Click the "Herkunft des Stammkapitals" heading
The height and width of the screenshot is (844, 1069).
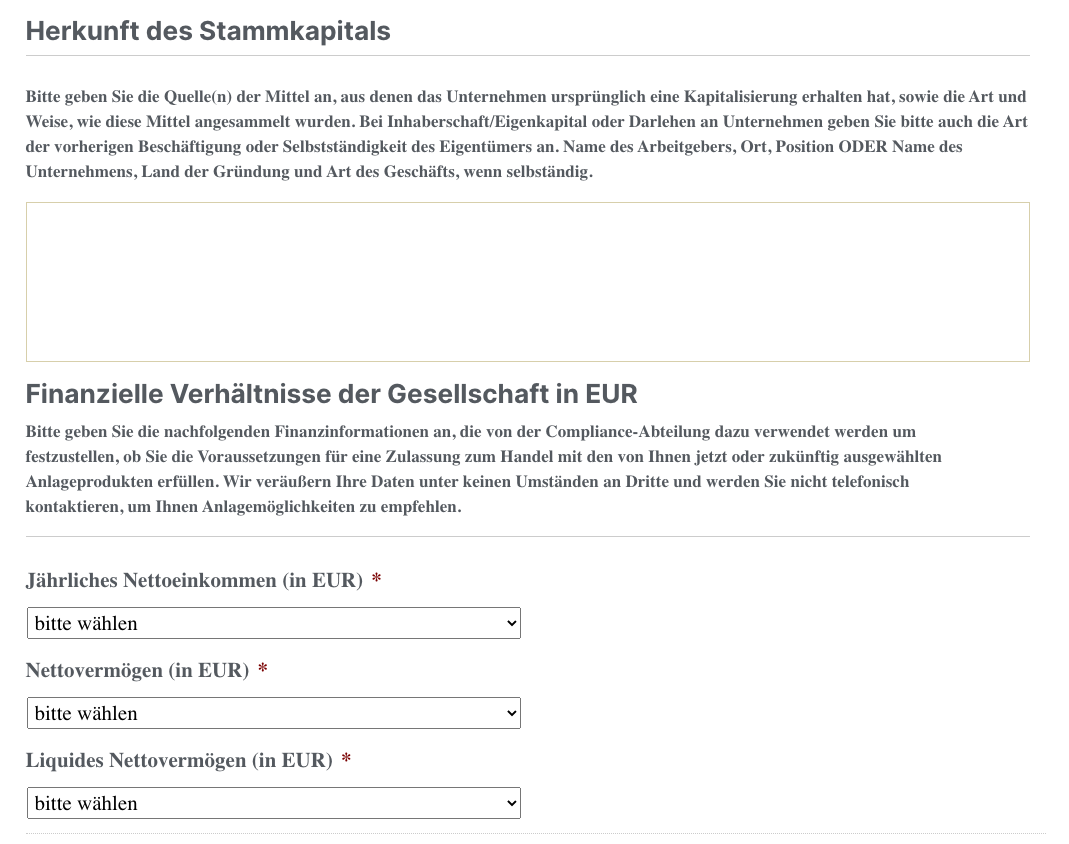click(208, 31)
